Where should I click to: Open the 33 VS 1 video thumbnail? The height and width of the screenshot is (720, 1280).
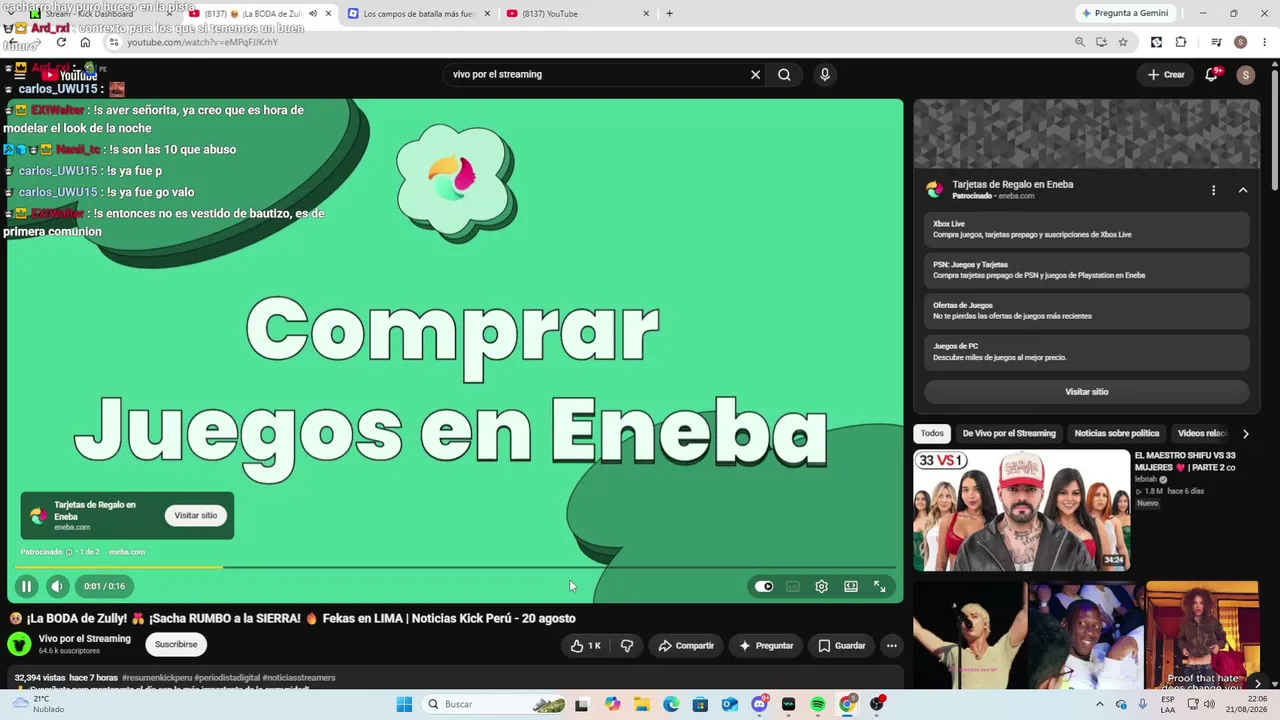pos(1021,510)
